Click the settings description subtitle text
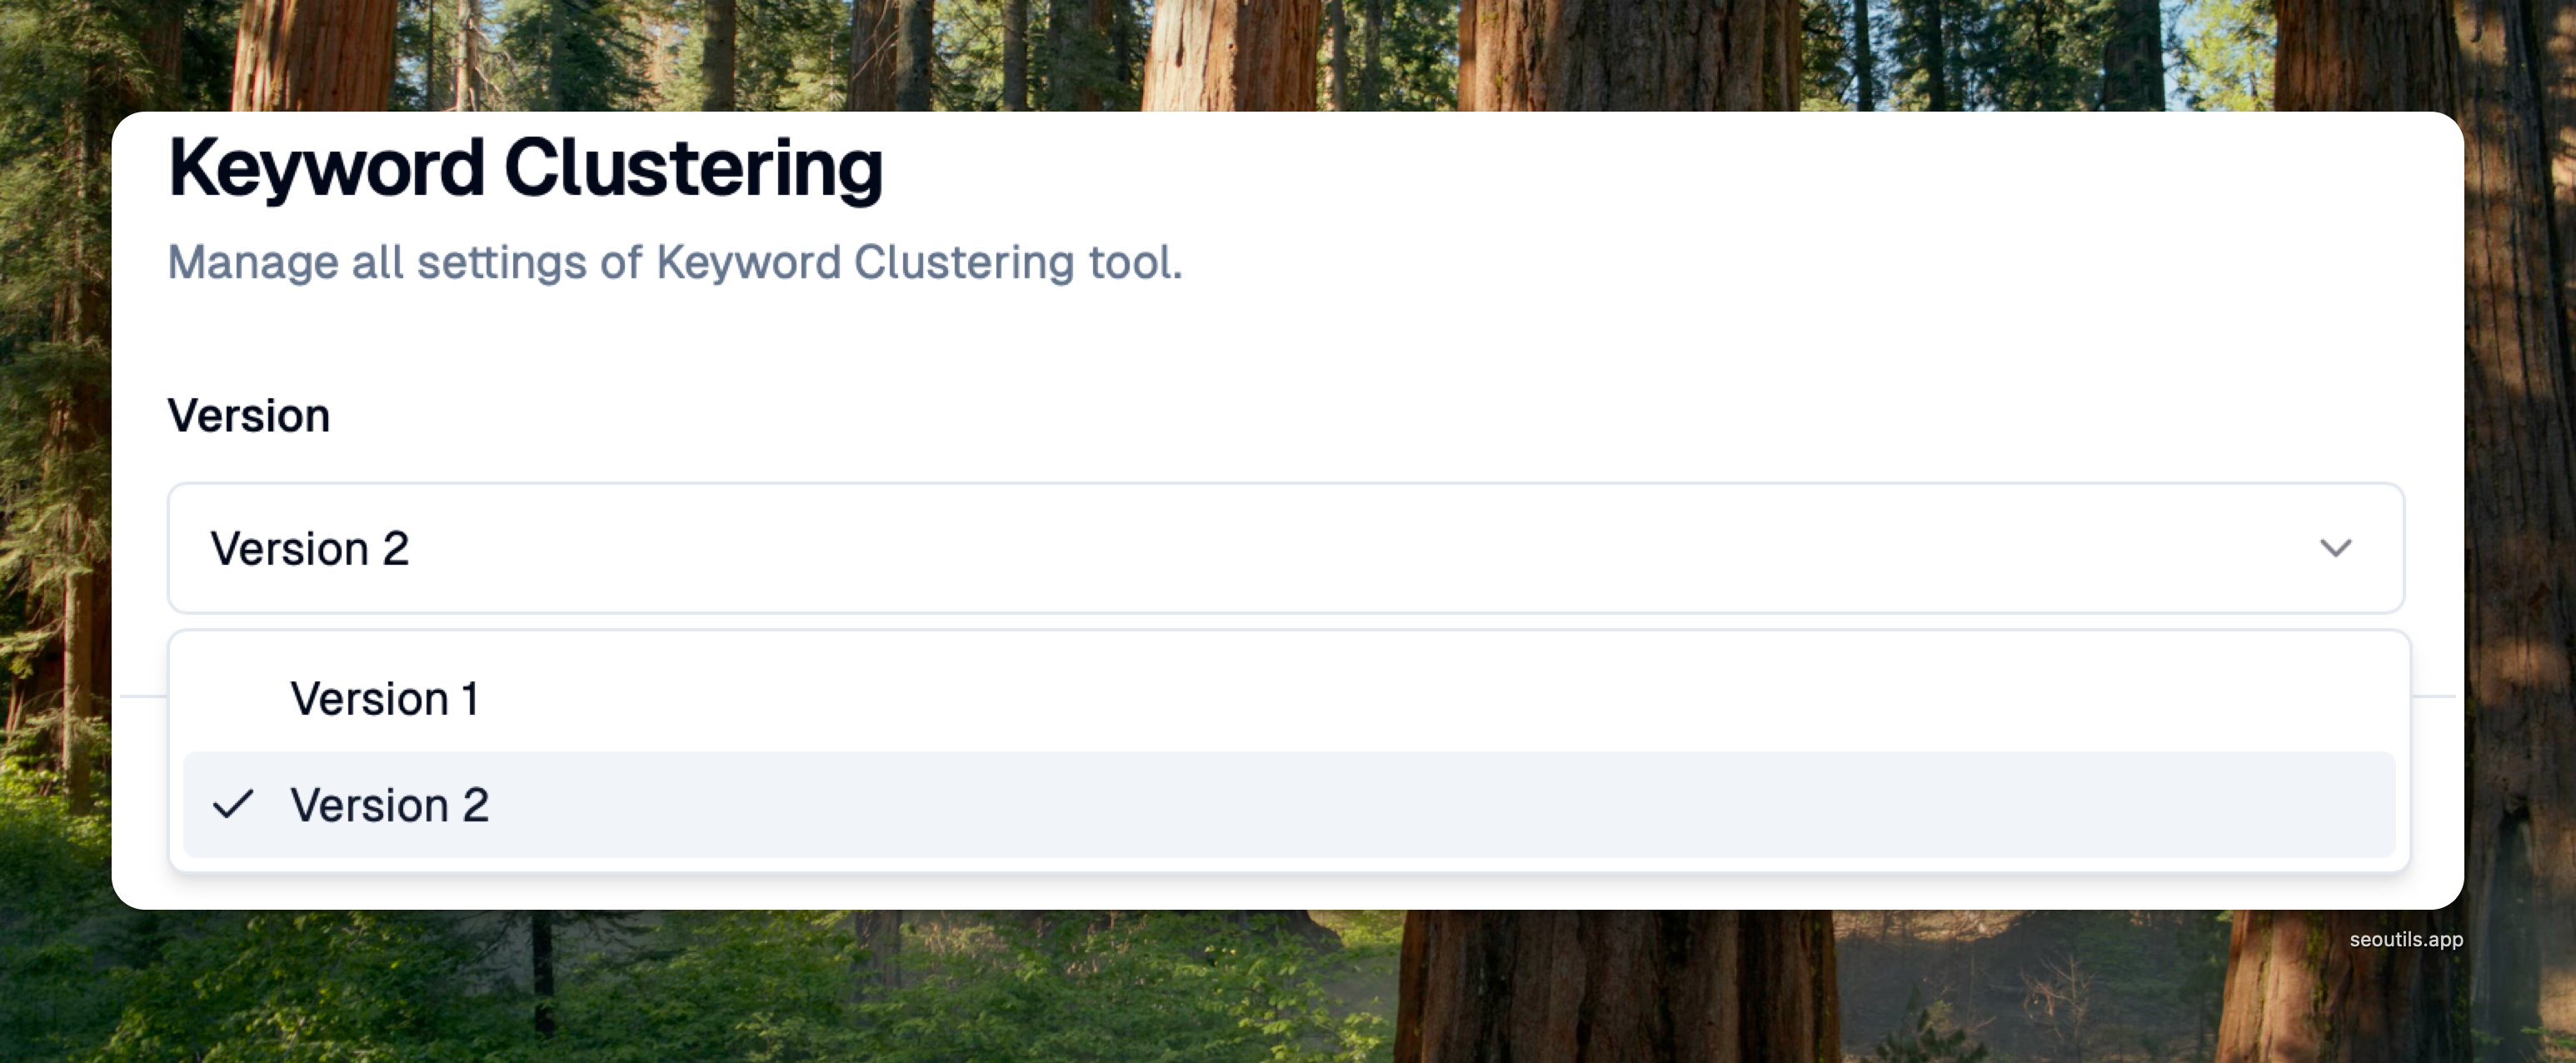Screen dimensions: 2576x1063 point(674,262)
